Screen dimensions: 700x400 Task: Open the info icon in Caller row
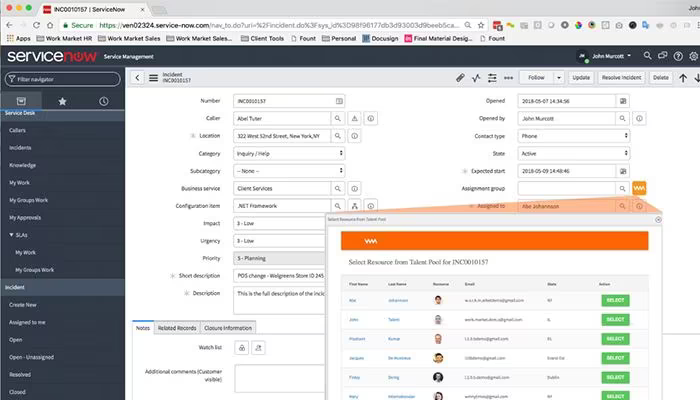coord(371,118)
